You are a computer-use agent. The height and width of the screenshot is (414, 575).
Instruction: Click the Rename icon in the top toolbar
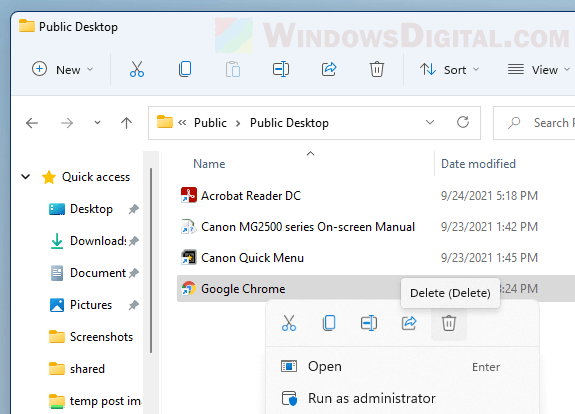tap(281, 69)
